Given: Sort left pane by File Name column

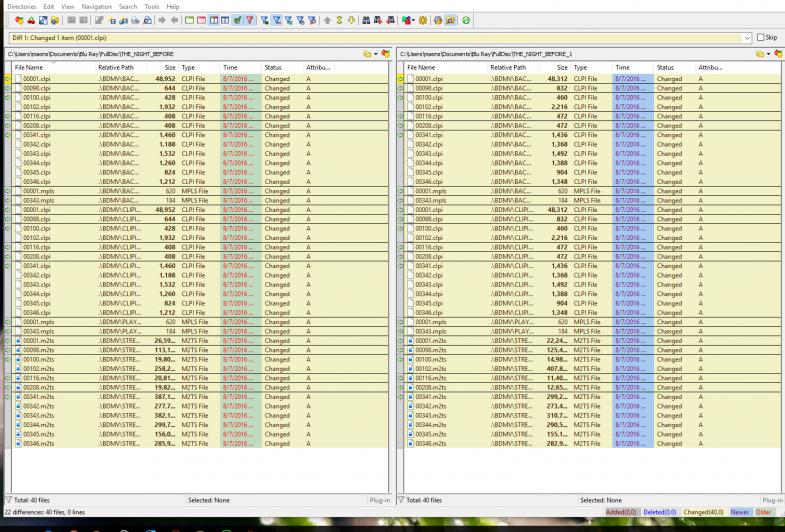Looking at the screenshot, I should tap(54, 68).
